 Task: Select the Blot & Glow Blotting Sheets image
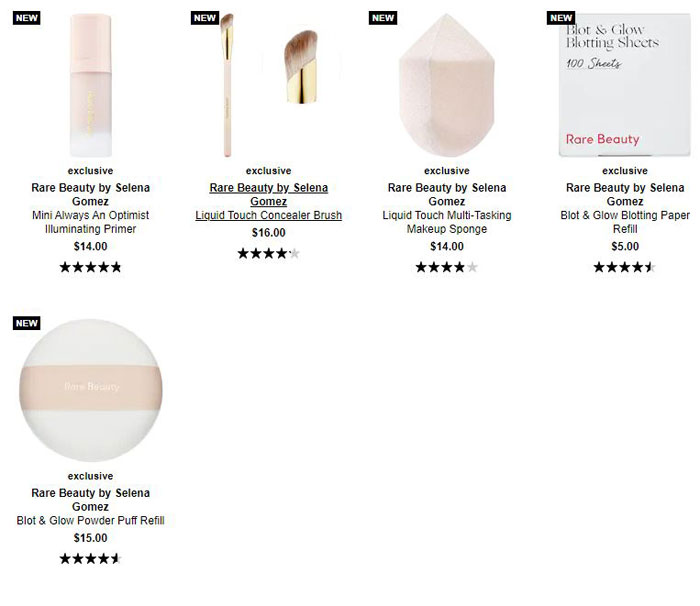tap(624, 85)
